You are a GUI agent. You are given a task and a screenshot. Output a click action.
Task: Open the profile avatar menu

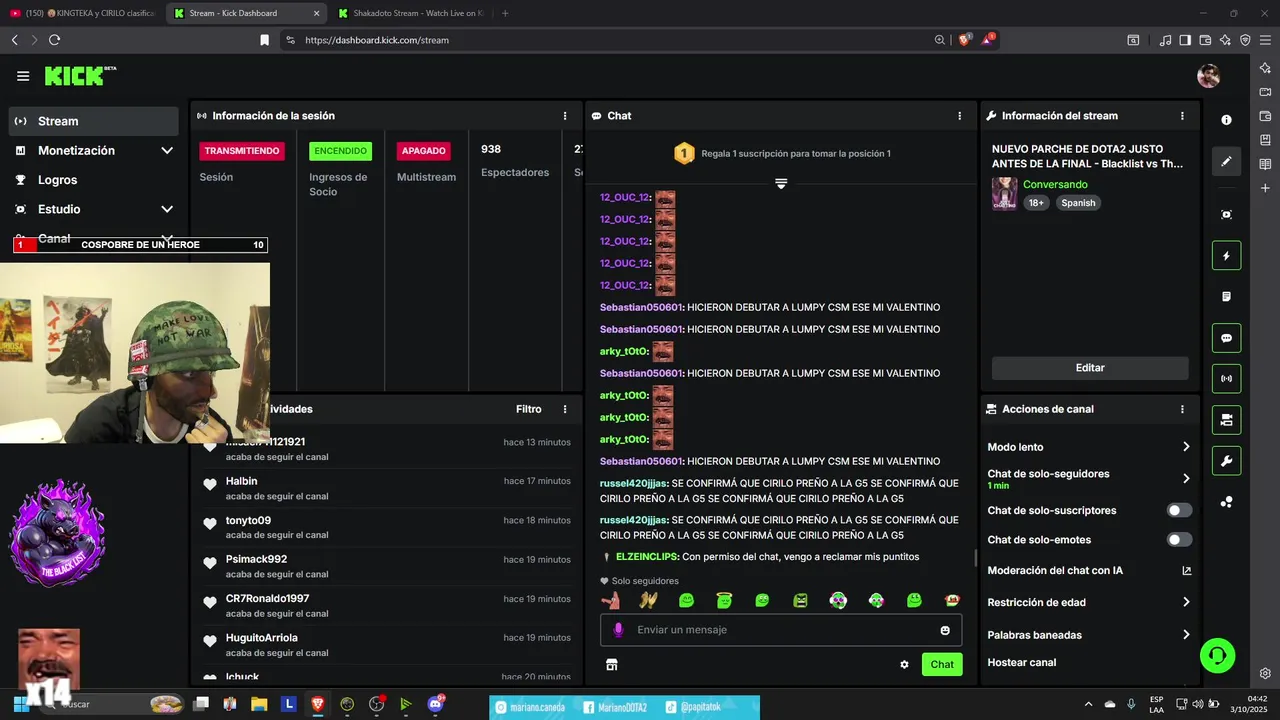(x=1209, y=76)
